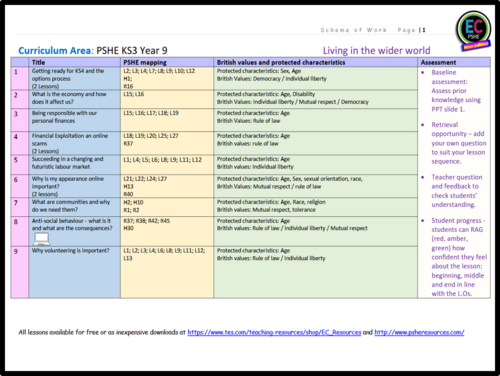
Task: Click Financial Exploitation an online scams cell
Action: [70, 143]
